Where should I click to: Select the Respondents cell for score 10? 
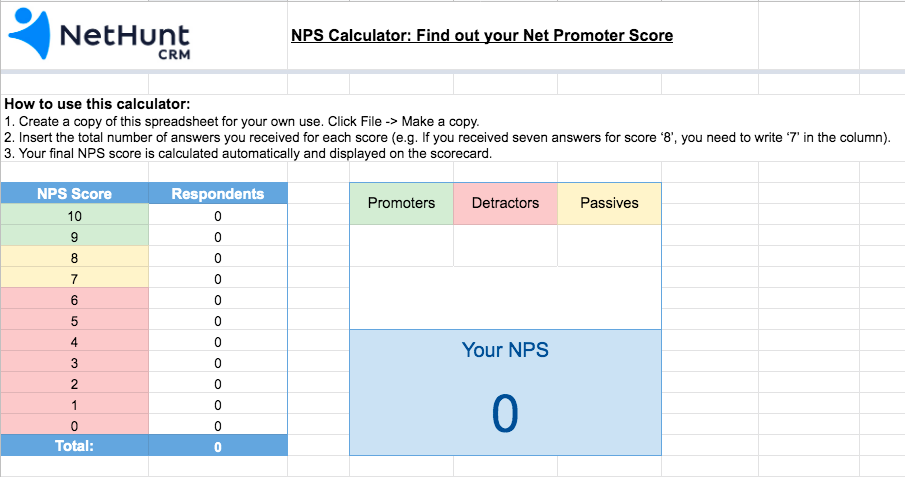[218, 216]
